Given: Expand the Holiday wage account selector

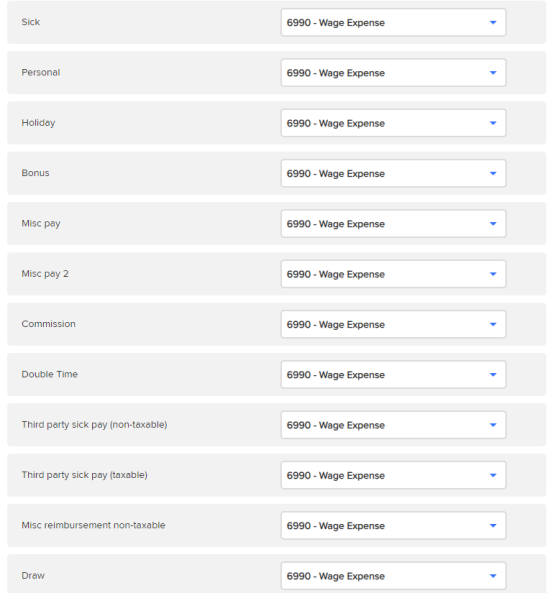Looking at the screenshot, I should (393, 123).
